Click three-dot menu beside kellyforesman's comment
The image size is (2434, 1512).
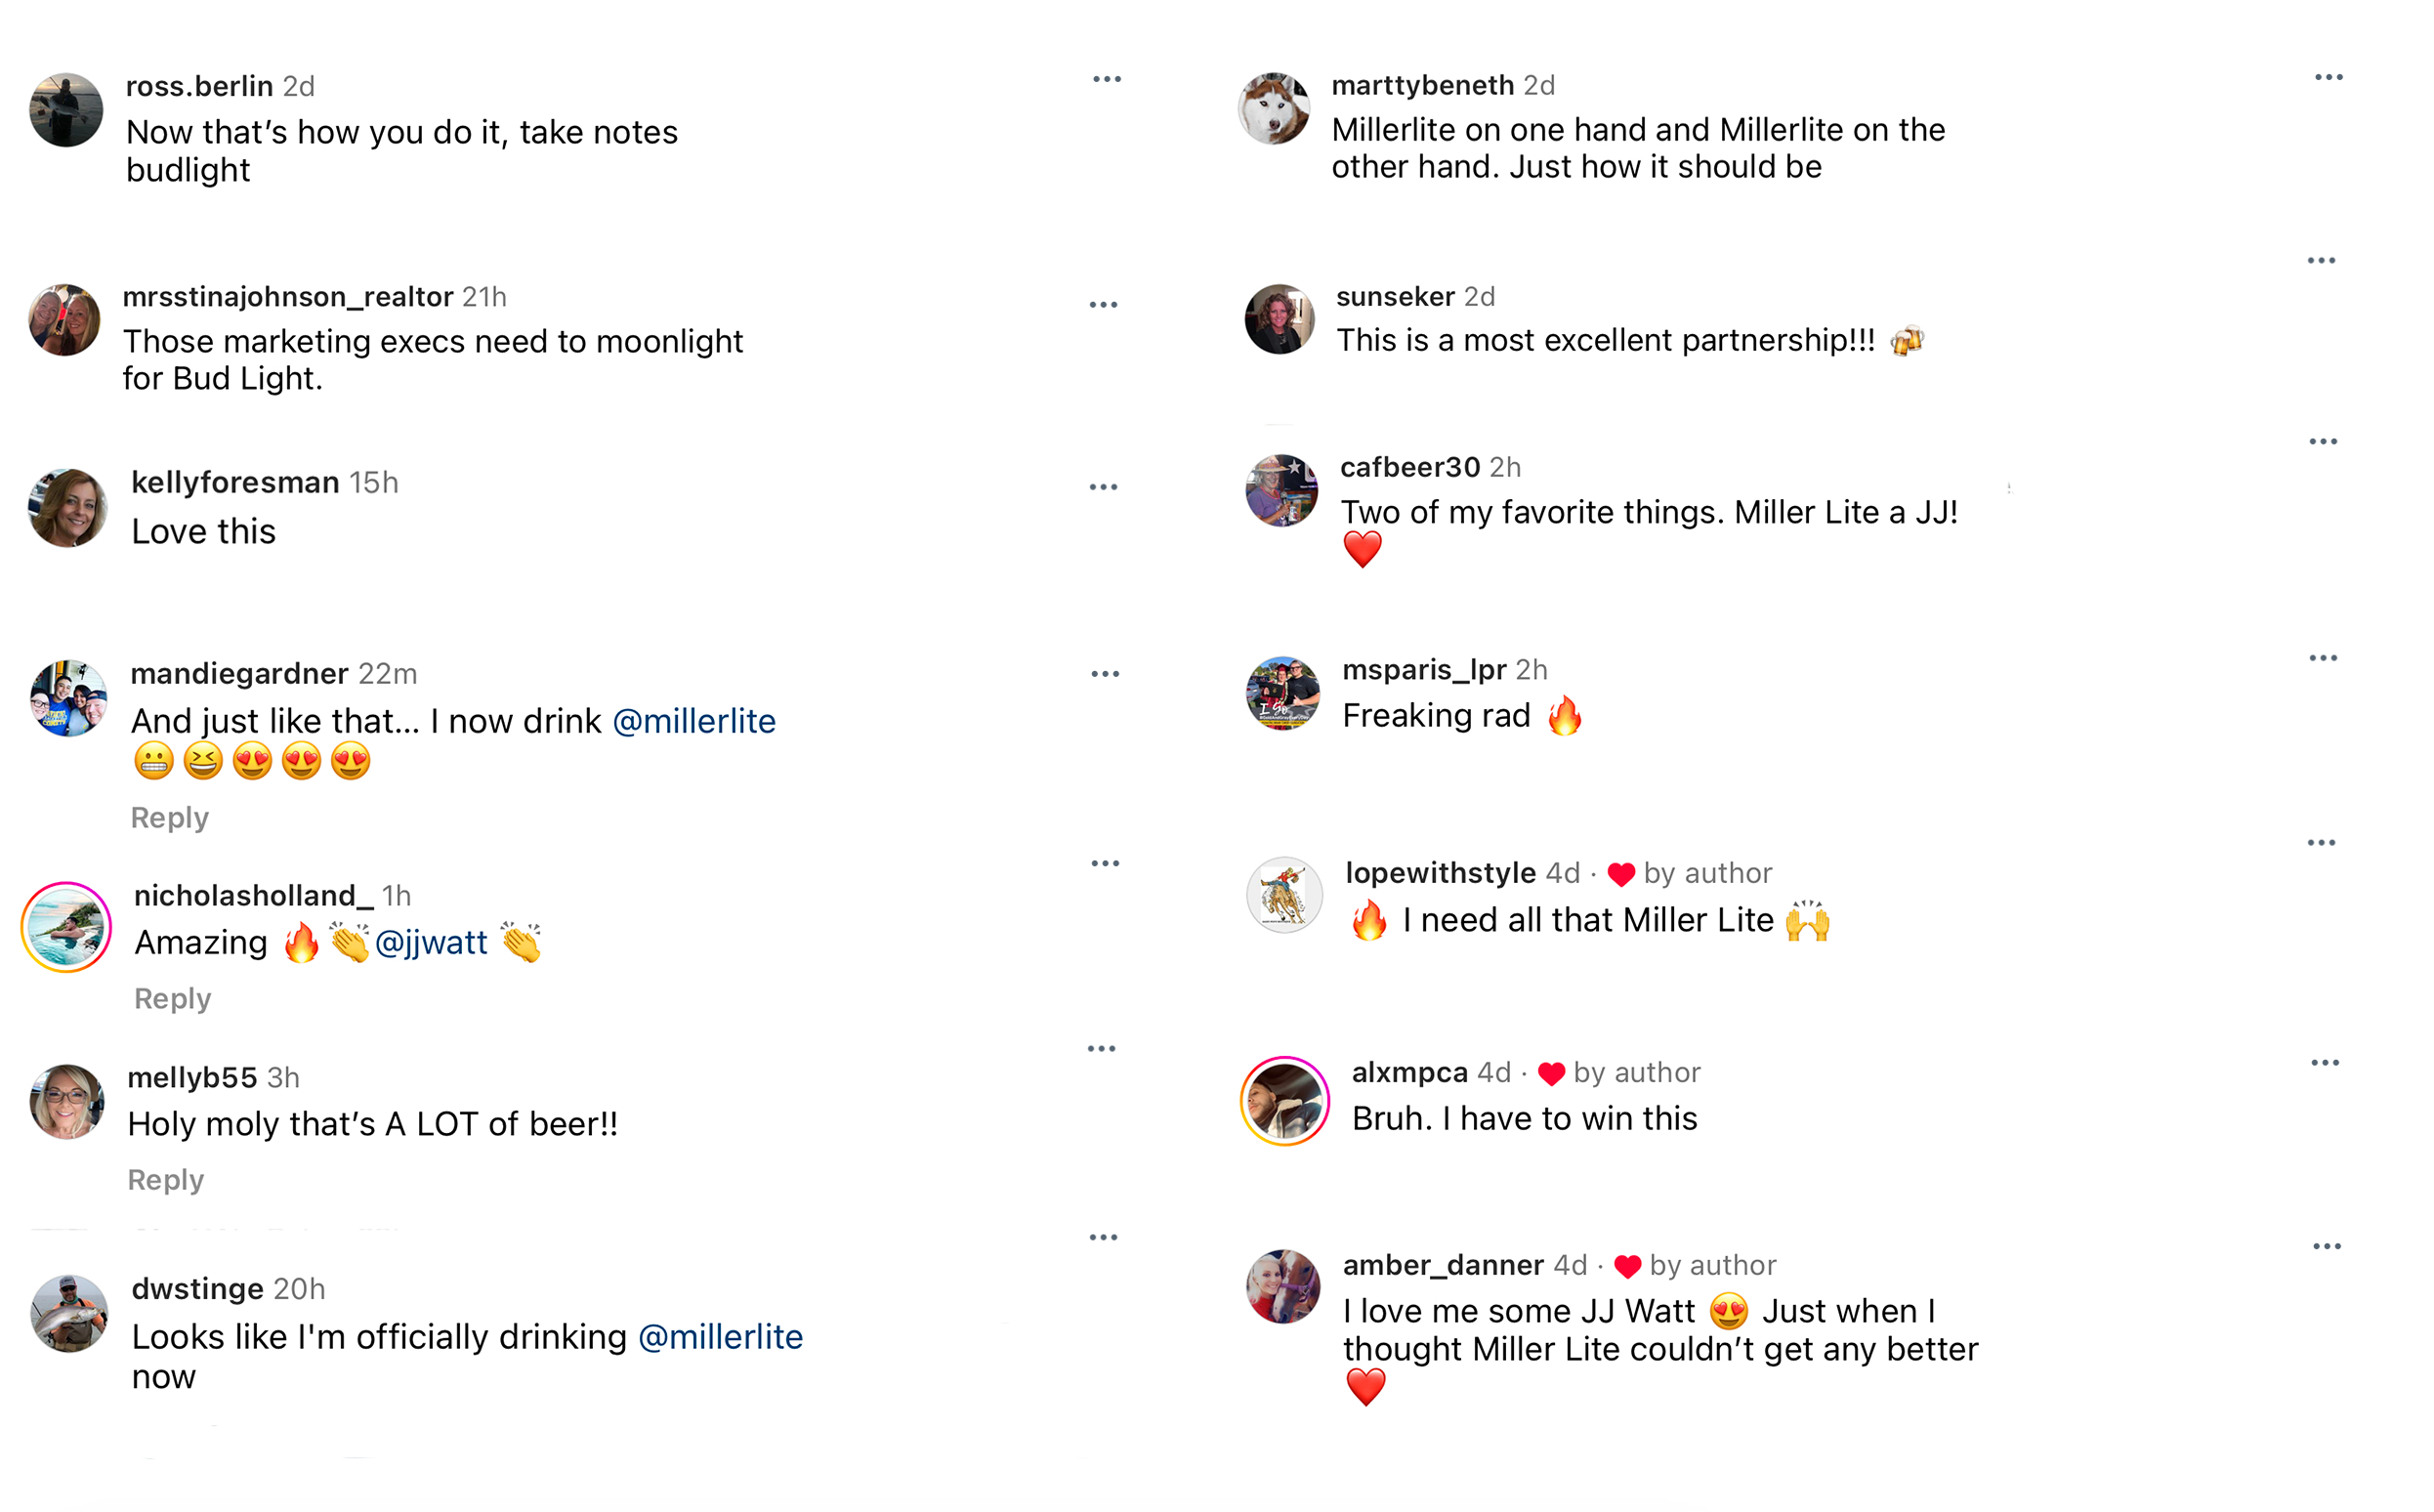(x=1103, y=487)
